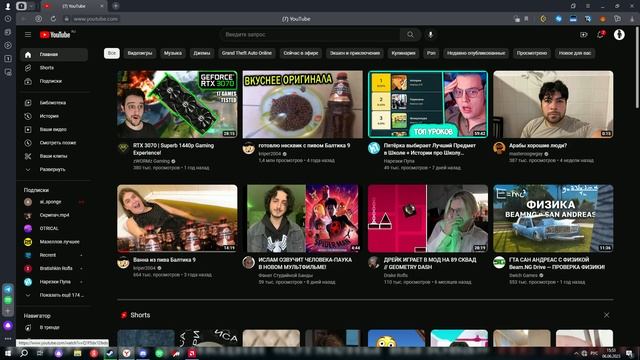Open al_sponge channel subscription
This screenshot has width=640, height=360.
pos(54,202)
